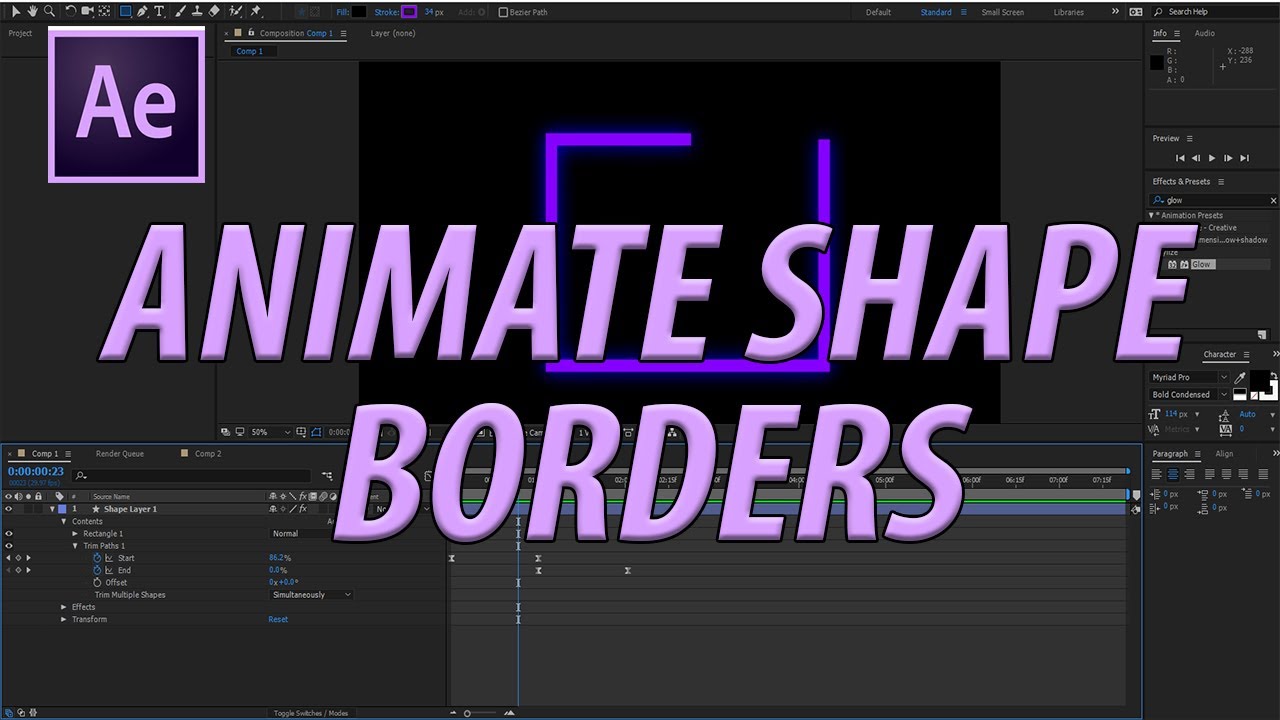
Task: Toggle the stopwatch on the Start property
Action: click(96, 558)
